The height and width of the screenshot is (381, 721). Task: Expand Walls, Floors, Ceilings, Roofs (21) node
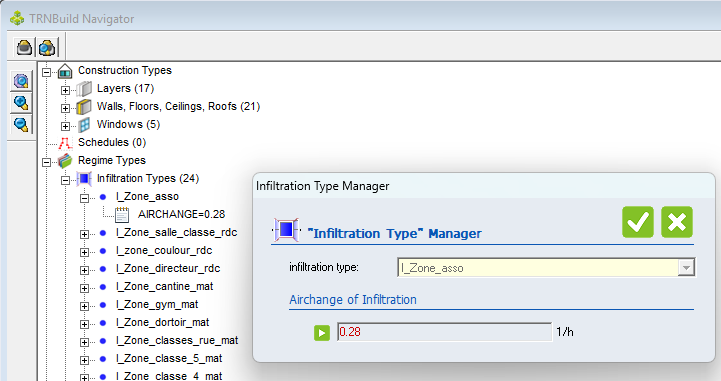[65, 108]
